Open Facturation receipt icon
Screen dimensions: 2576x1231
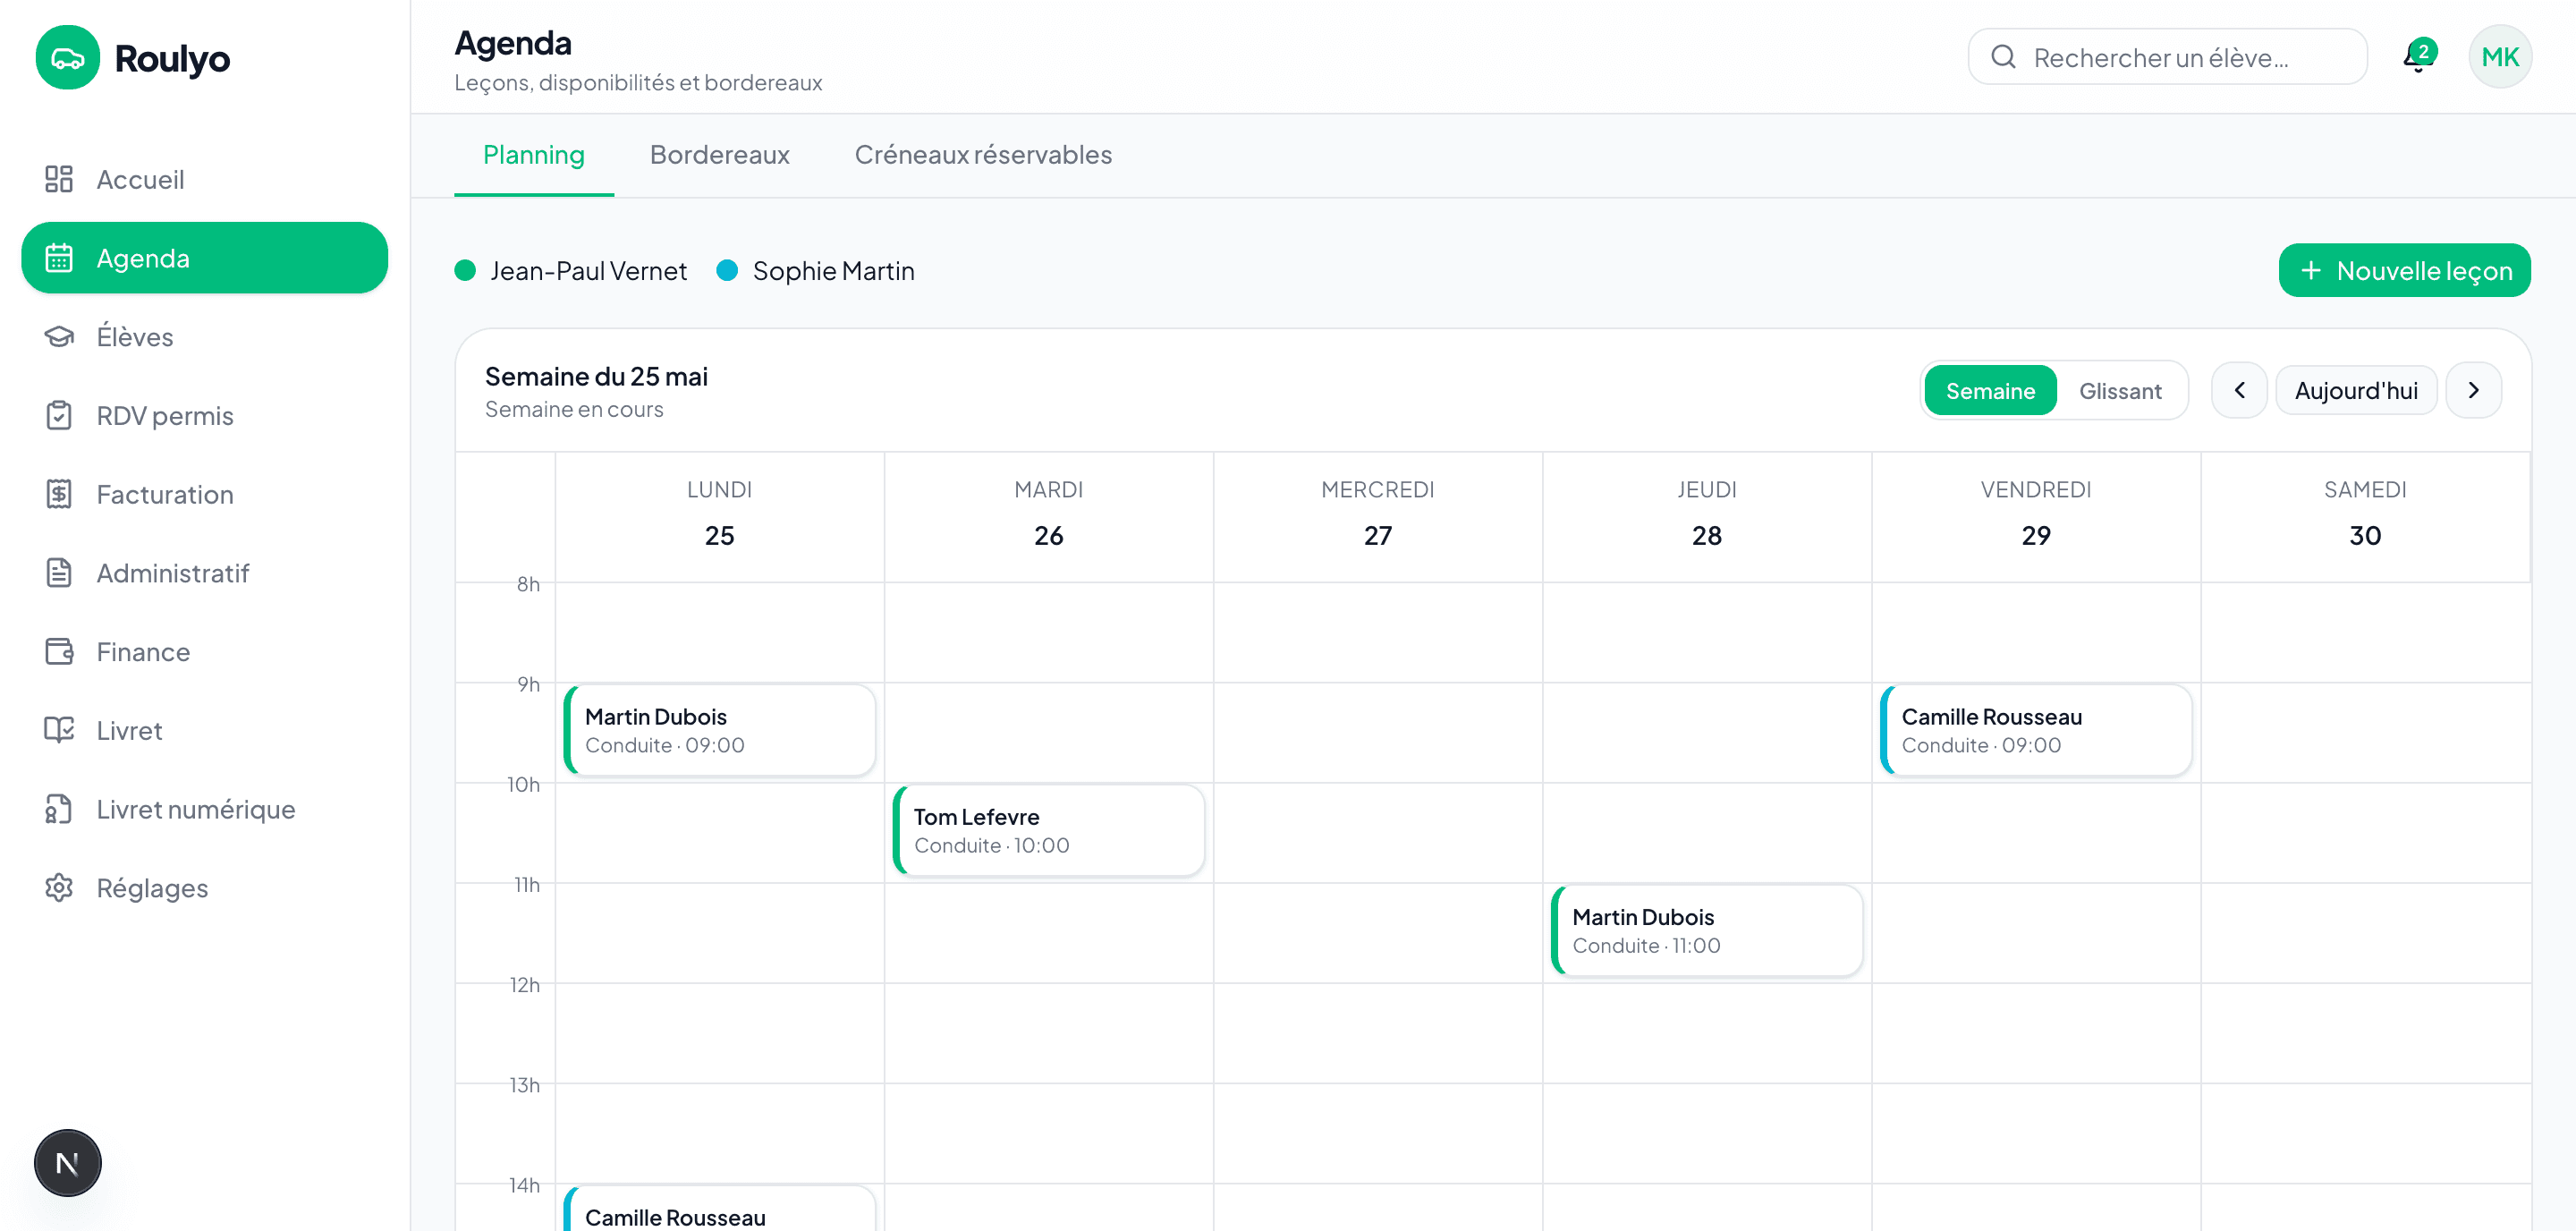59,494
